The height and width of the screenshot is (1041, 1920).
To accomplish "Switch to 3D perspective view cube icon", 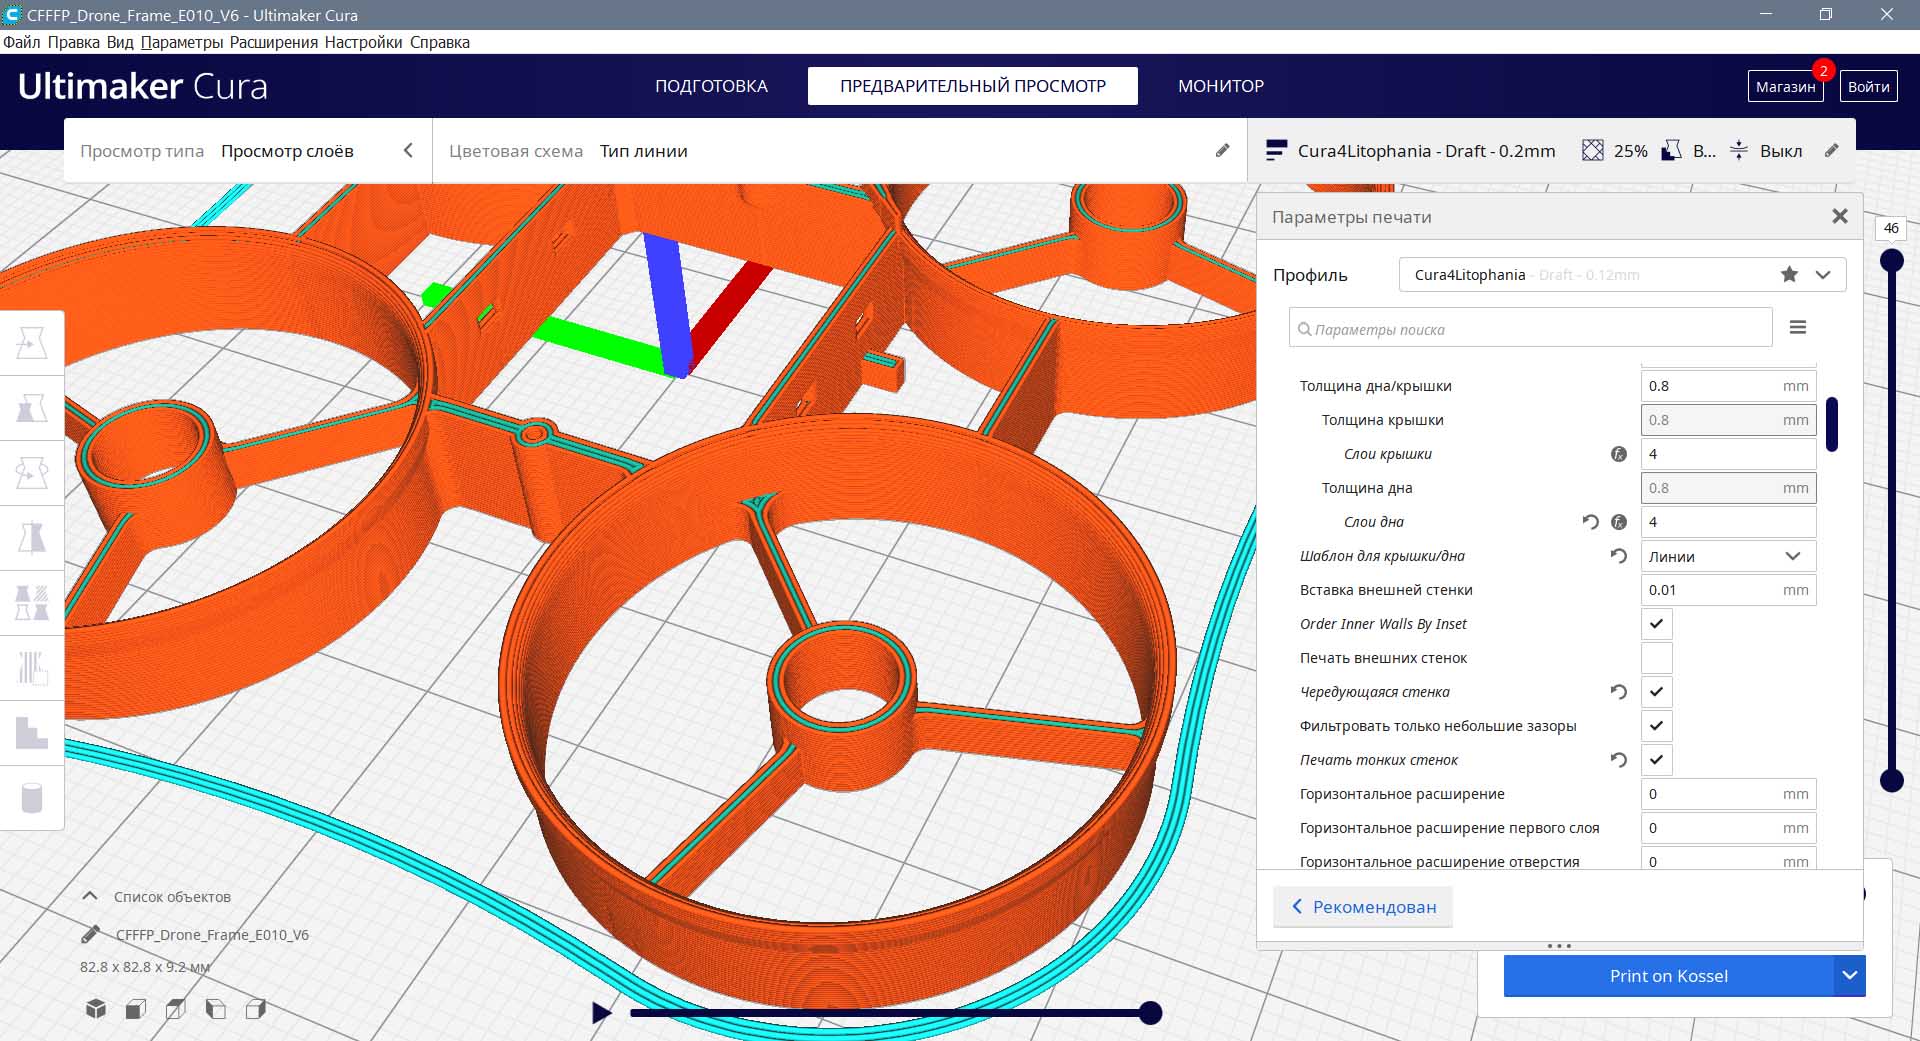I will pyautogui.click(x=96, y=1009).
